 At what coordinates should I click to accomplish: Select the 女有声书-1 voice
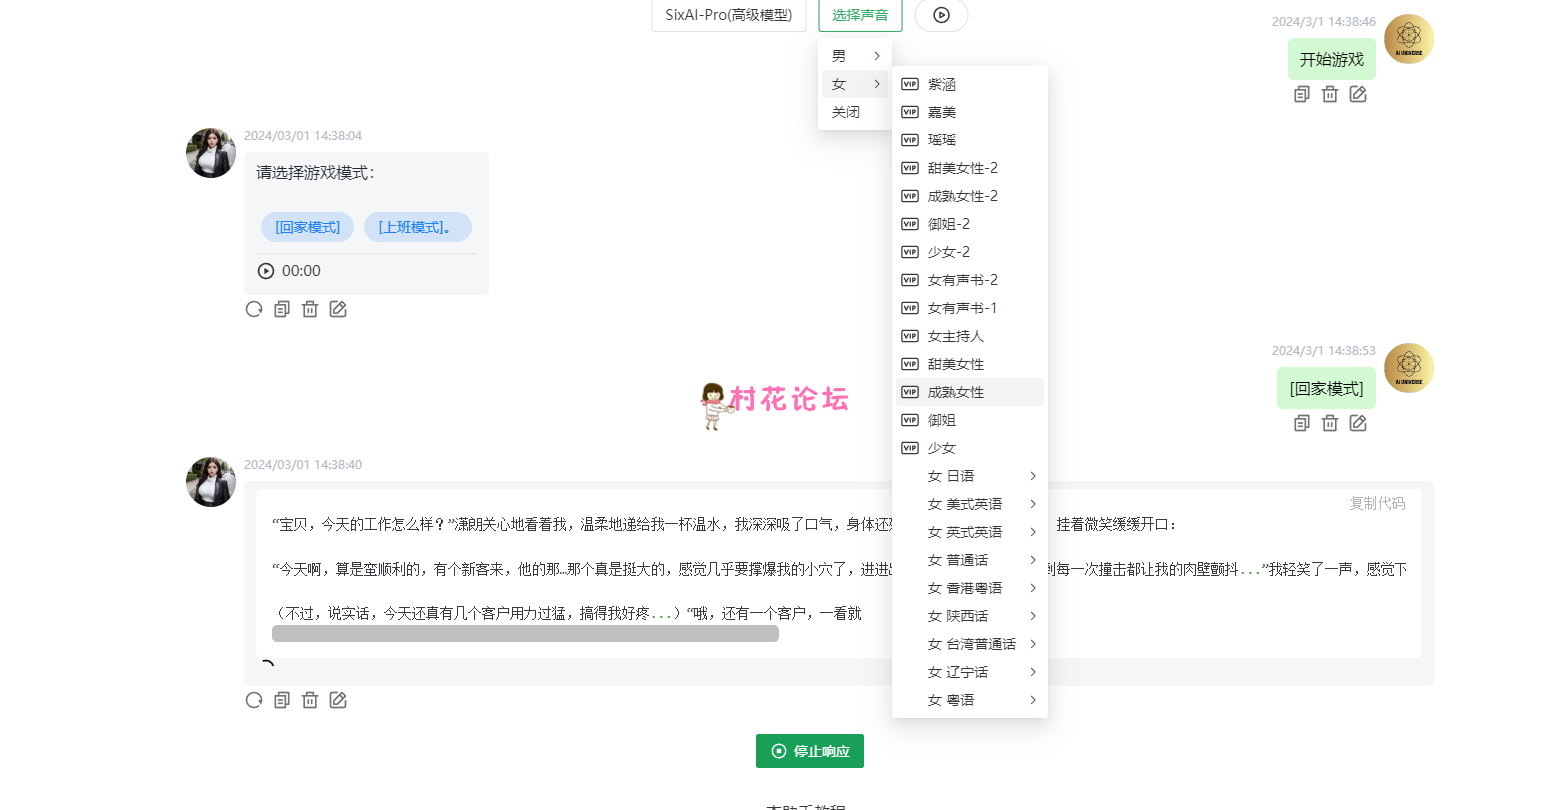click(x=970, y=308)
